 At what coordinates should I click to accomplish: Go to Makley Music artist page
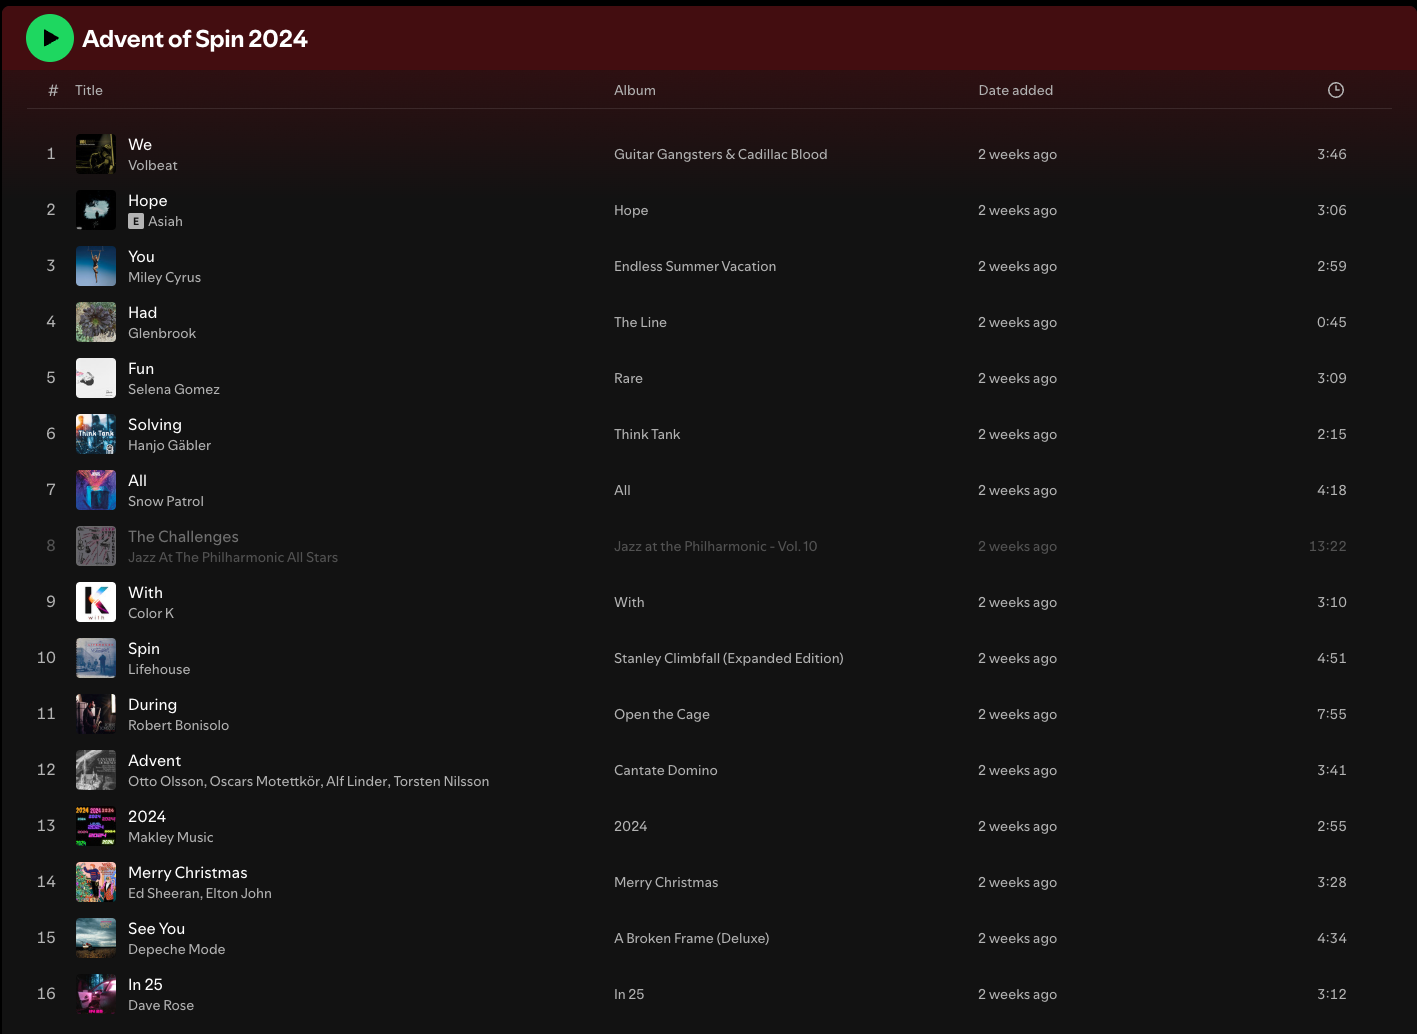click(171, 838)
